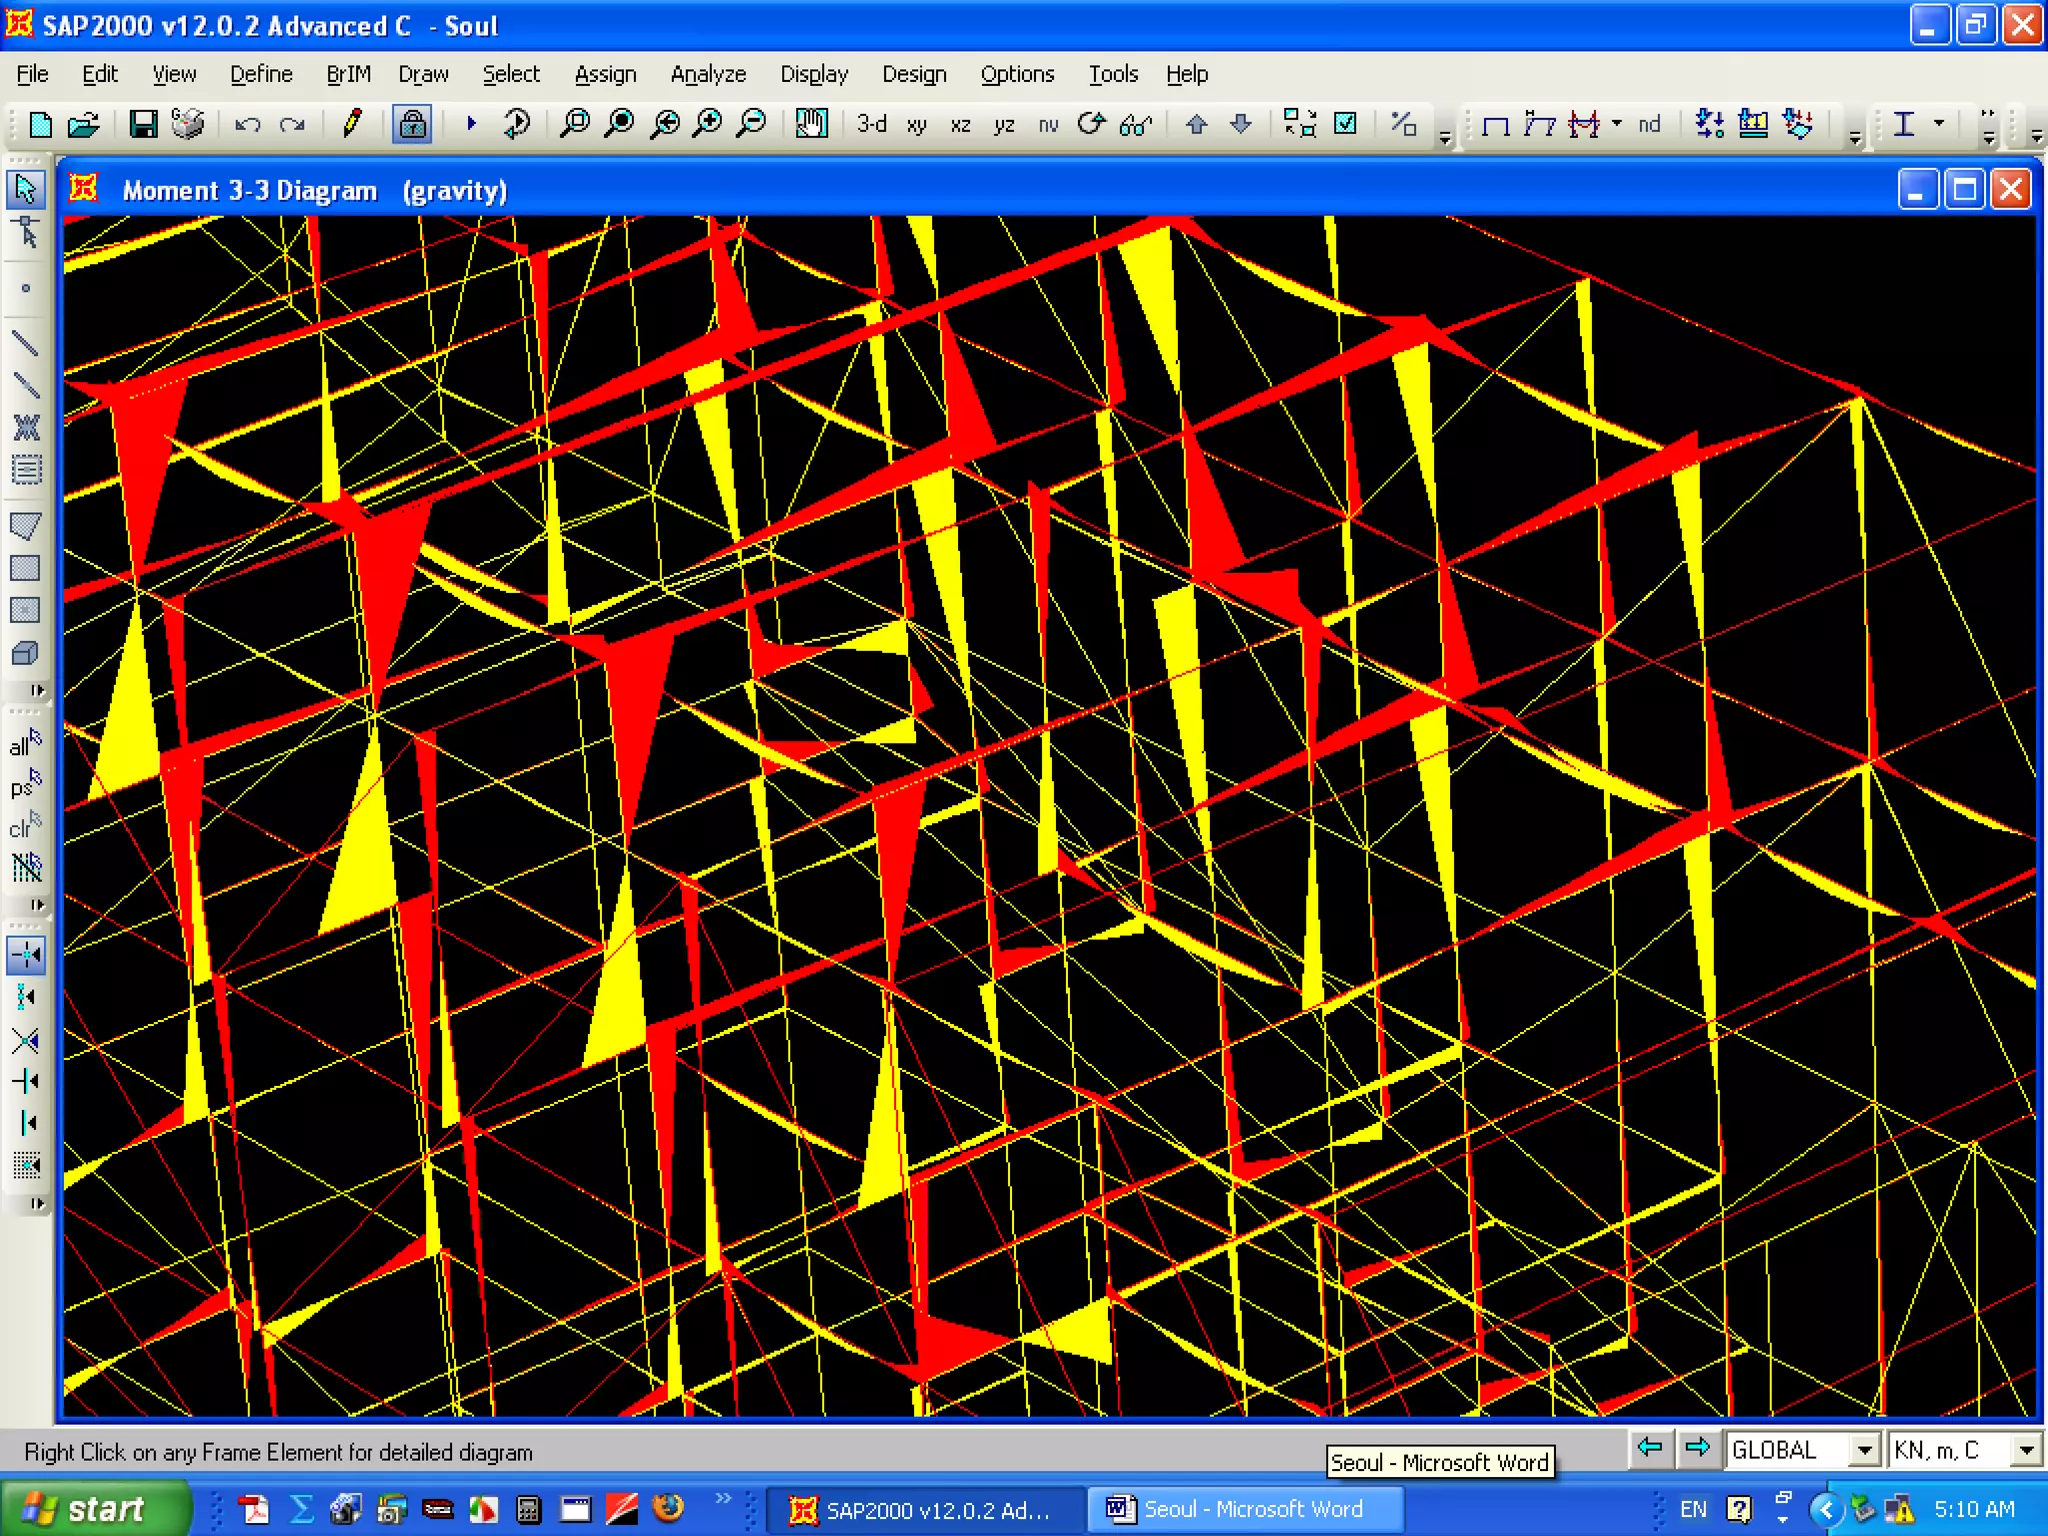Click the Windows start button
The width and height of the screenshot is (2048, 1536).
click(x=95, y=1508)
